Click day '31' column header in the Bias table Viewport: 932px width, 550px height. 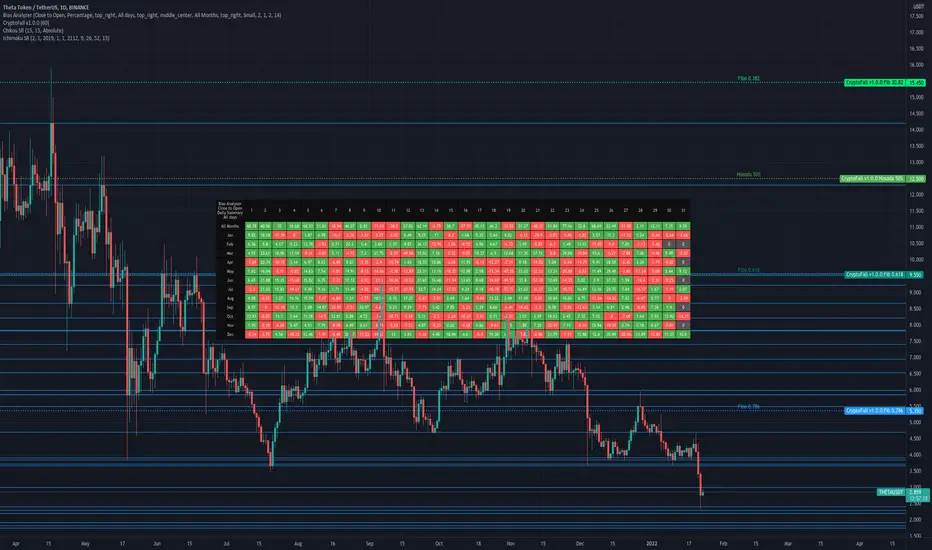683,210
